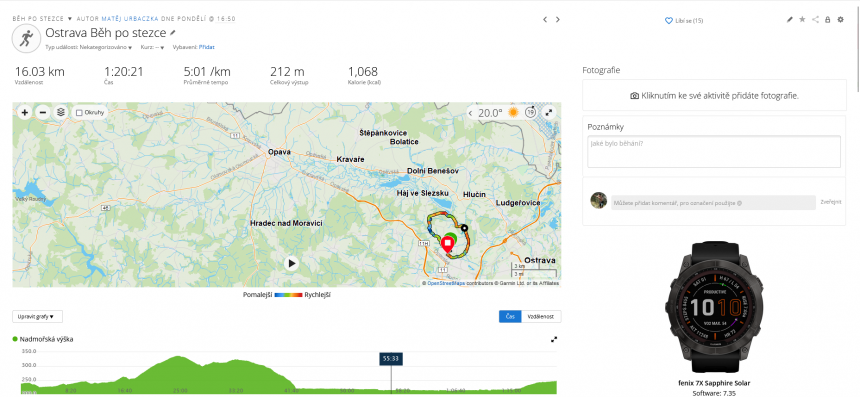Like the activity with heart icon
The width and height of the screenshot is (860, 397).
(x=669, y=20)
